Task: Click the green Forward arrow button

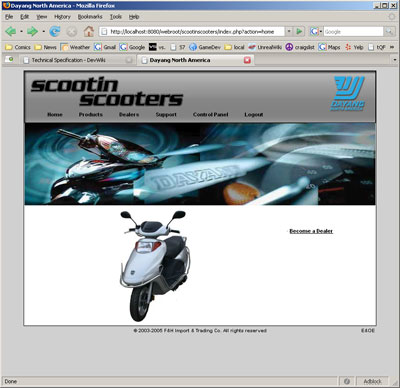Action: (32, 32)
